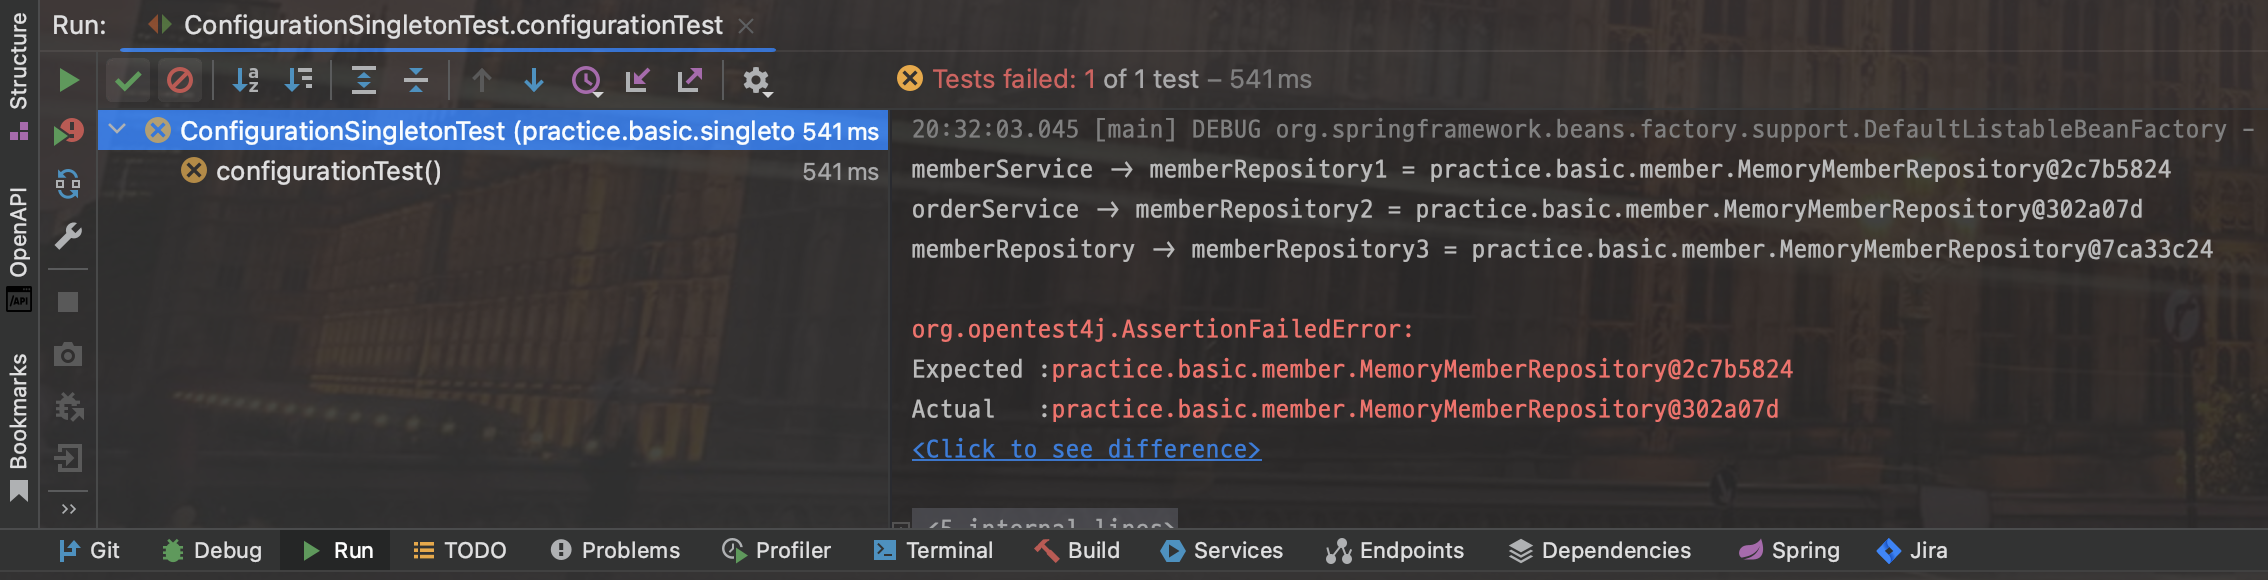Click the camera dump threads icon
This screenshot has width=2268, height=580.
68,354
